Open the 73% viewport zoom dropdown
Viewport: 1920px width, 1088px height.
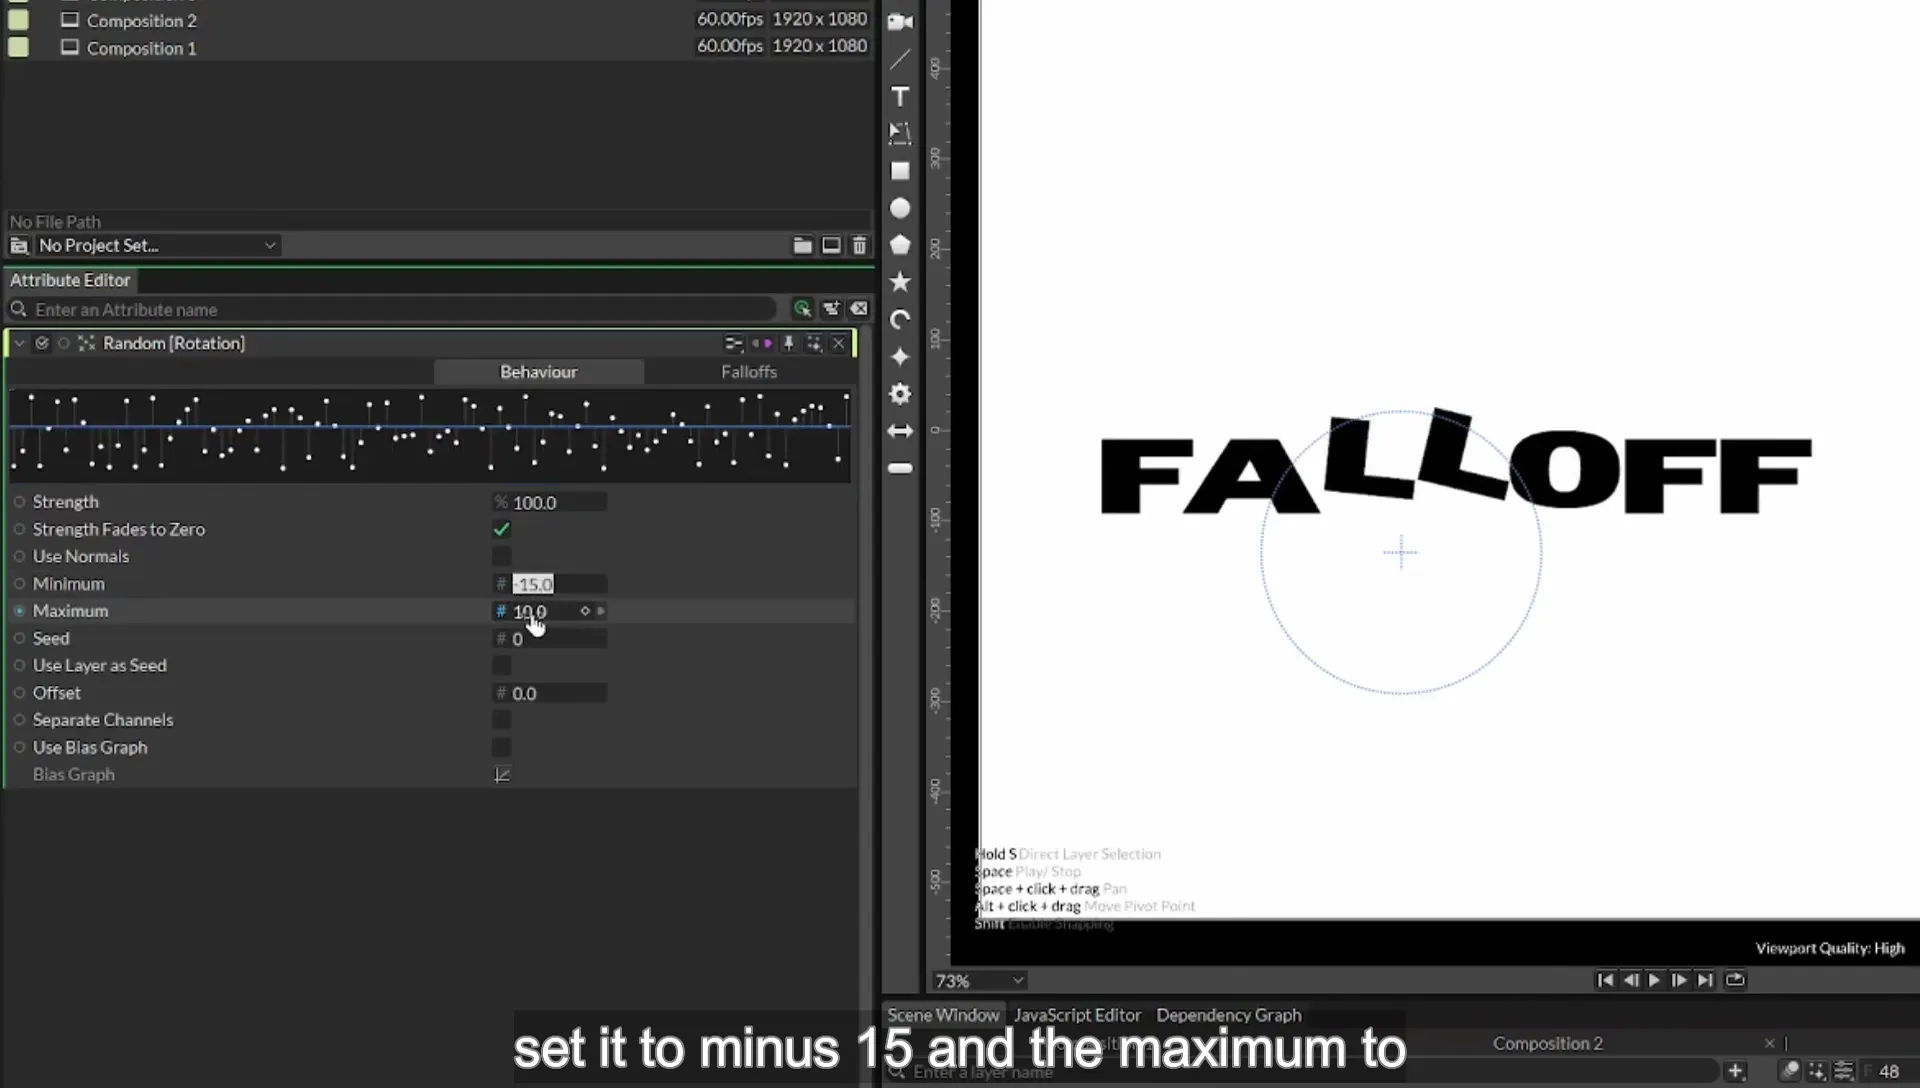pyautogui.click(x=979, y=981)
